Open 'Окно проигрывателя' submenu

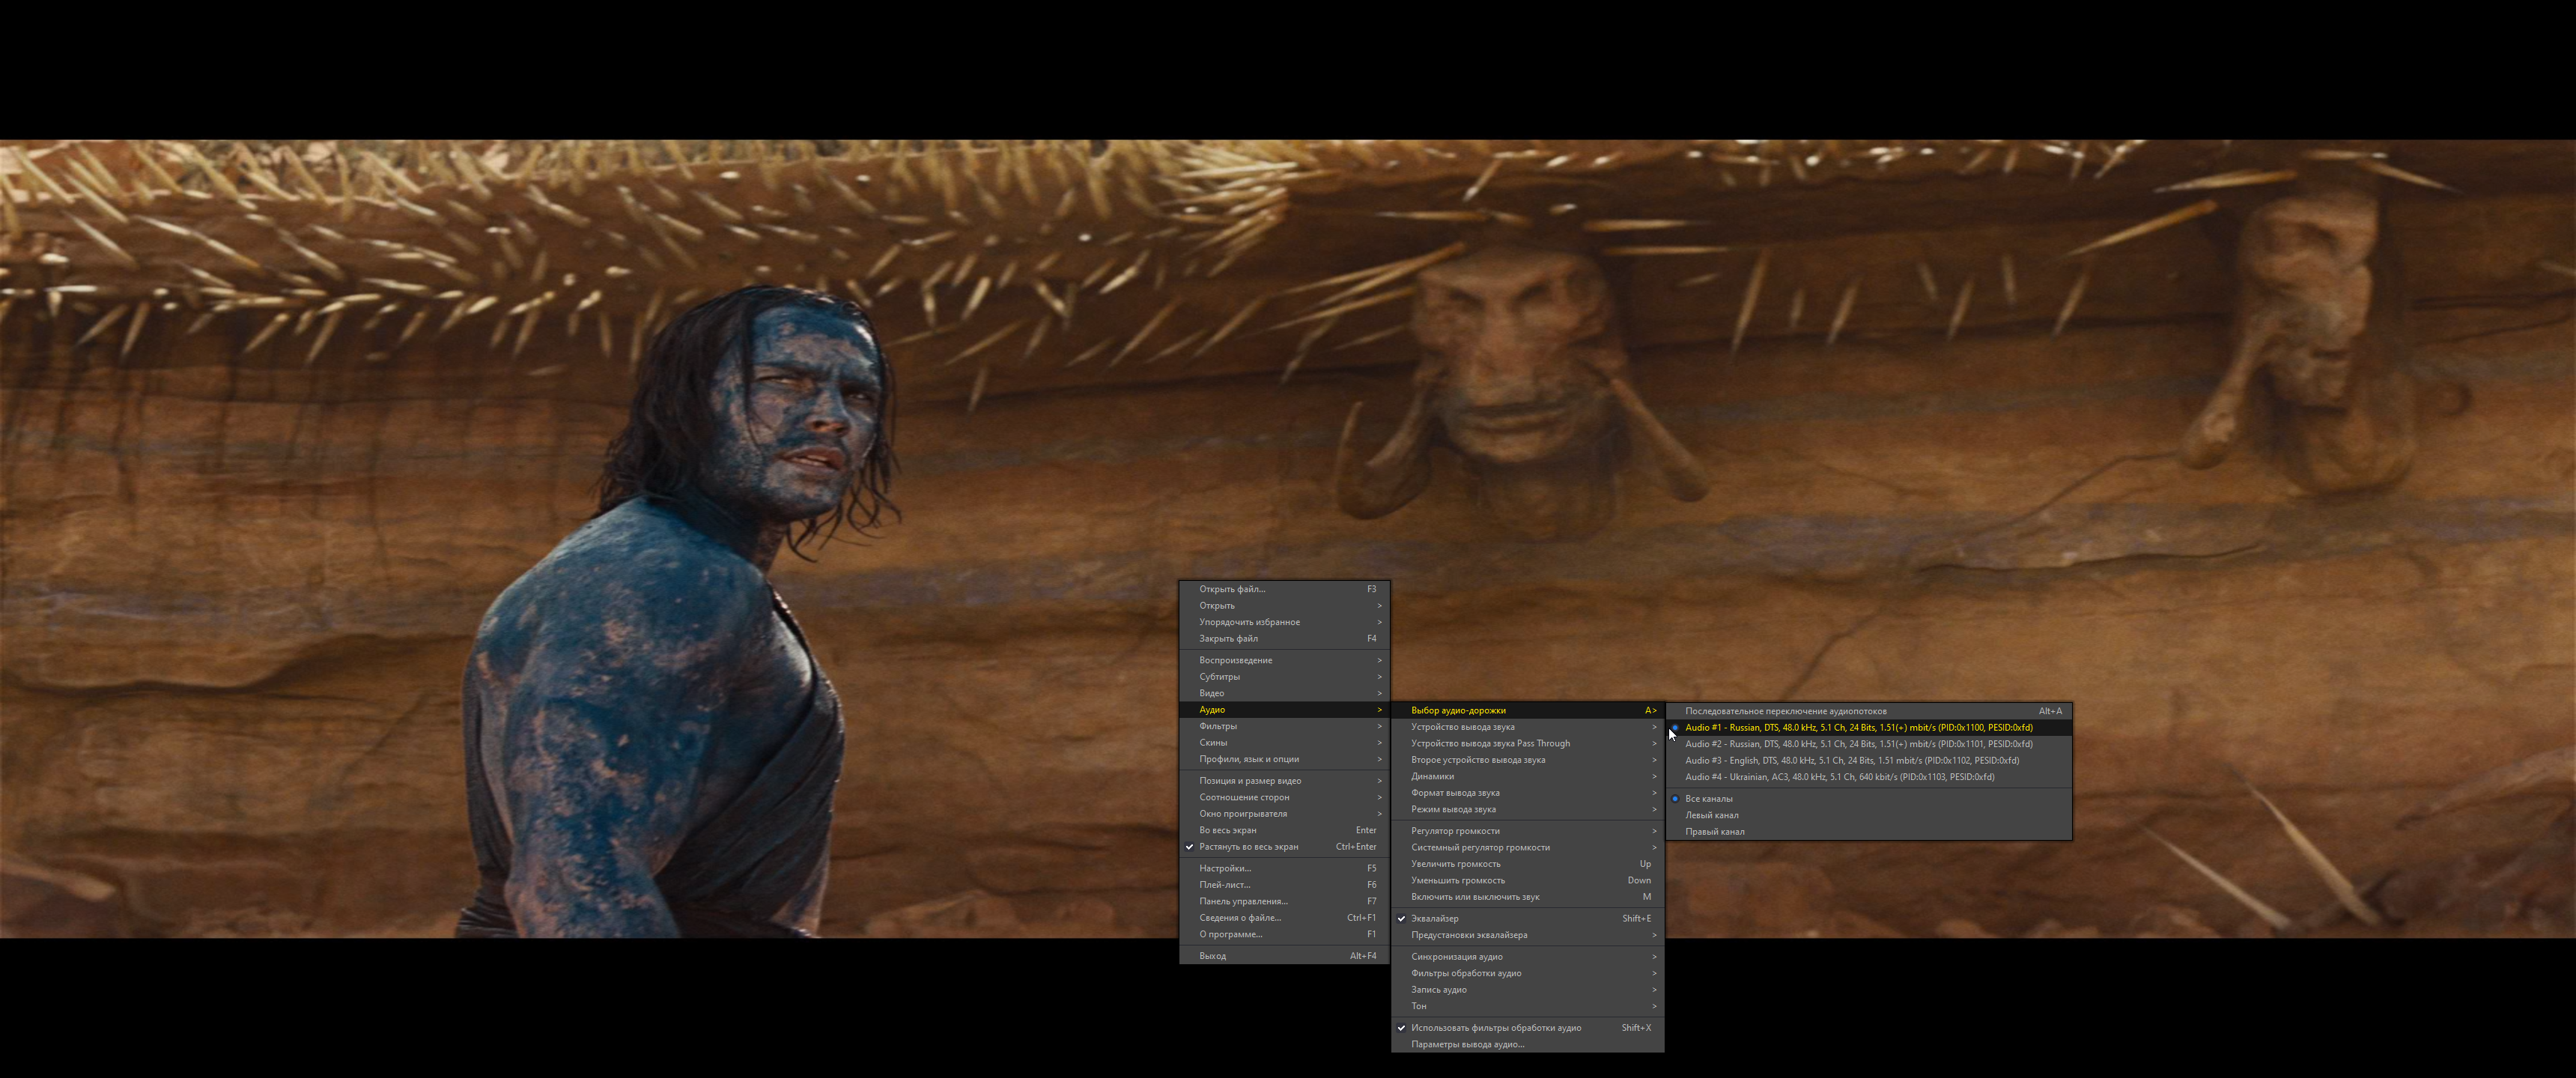(x=1285, y=813)
